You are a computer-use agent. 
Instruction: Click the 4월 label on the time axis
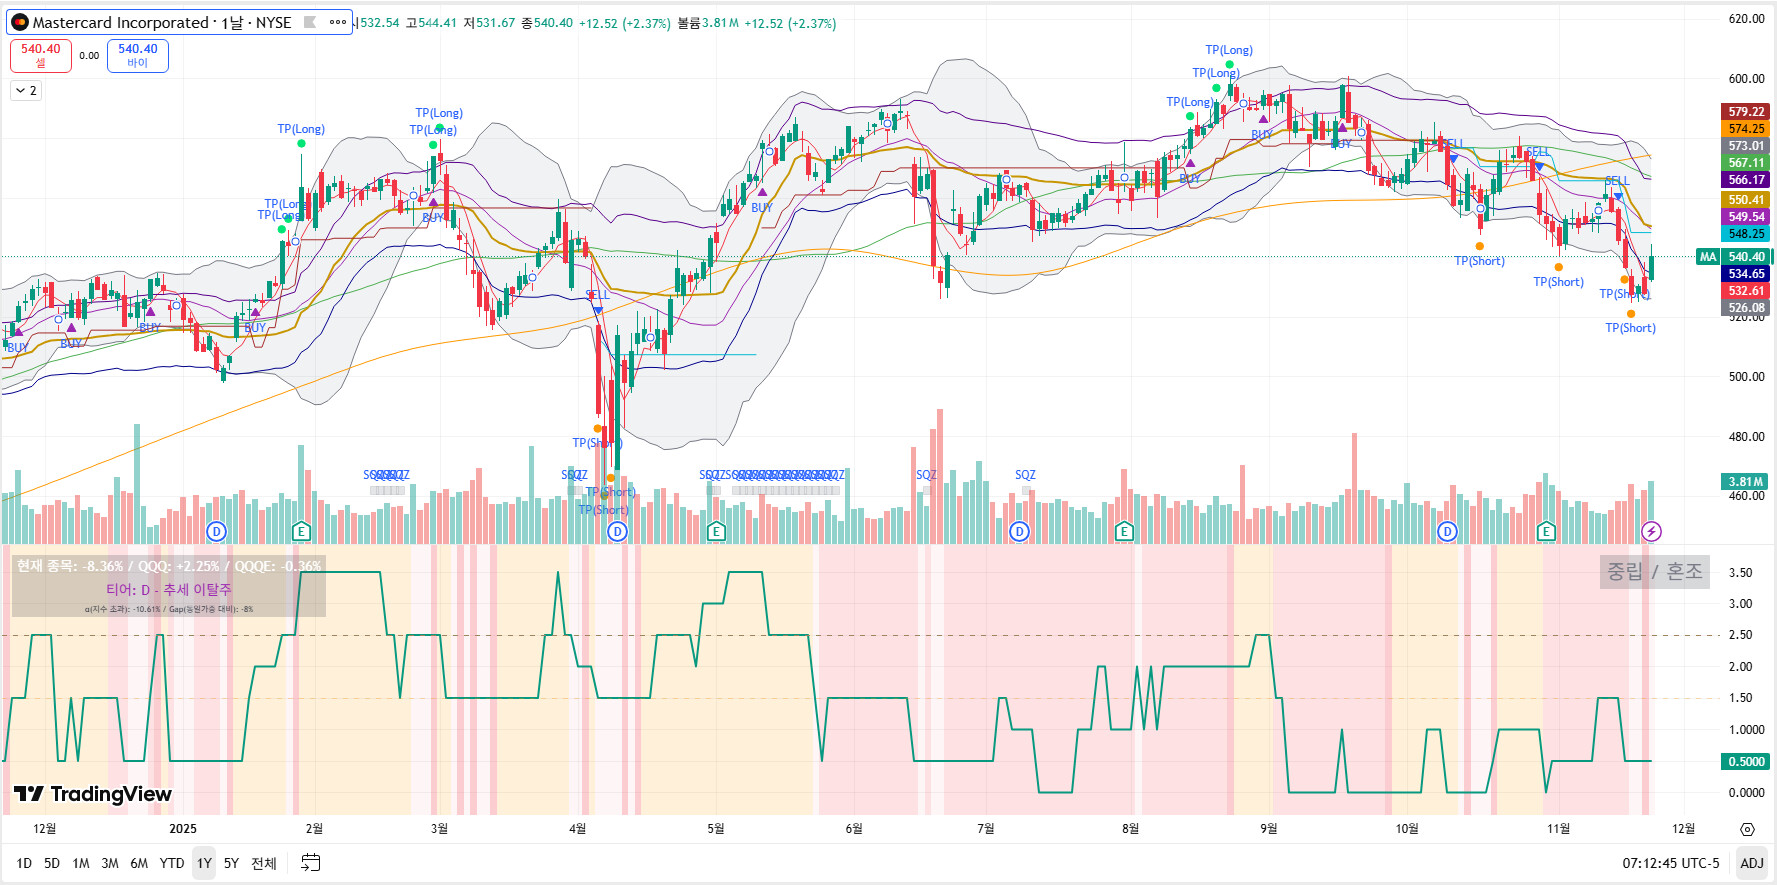(x=577, y=829)
